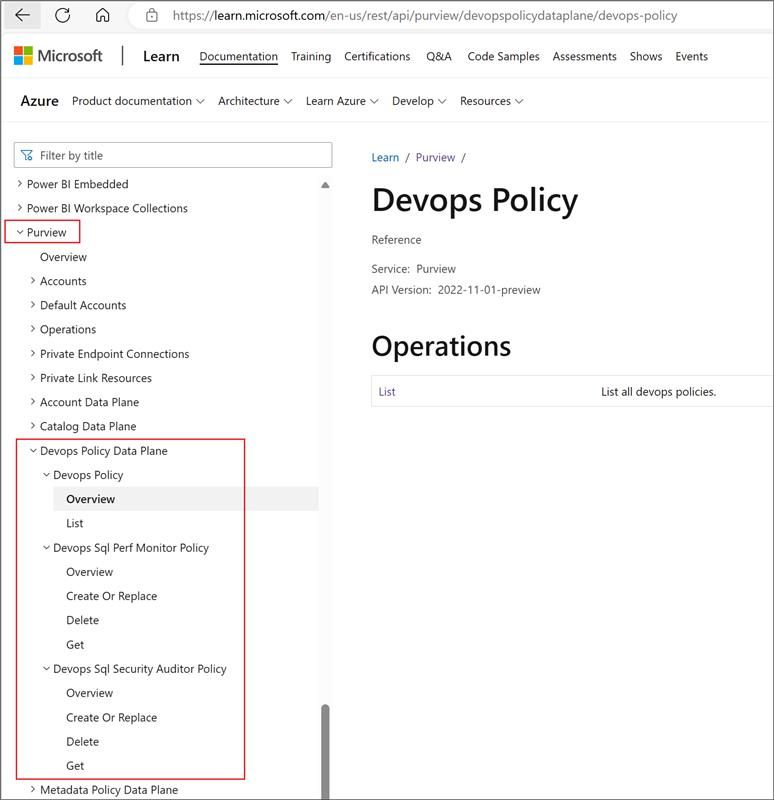Open the Q&A section
The width and height of the screenshot is (774, 800).
click(437, 56)
